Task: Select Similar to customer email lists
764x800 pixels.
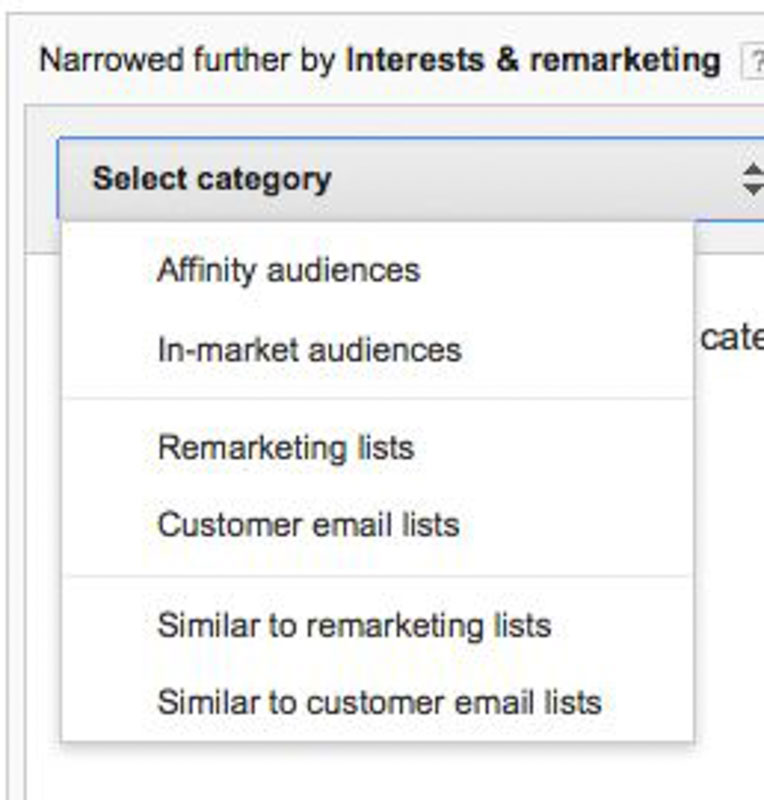Action: pyautogui.click(x=378, y=702)
